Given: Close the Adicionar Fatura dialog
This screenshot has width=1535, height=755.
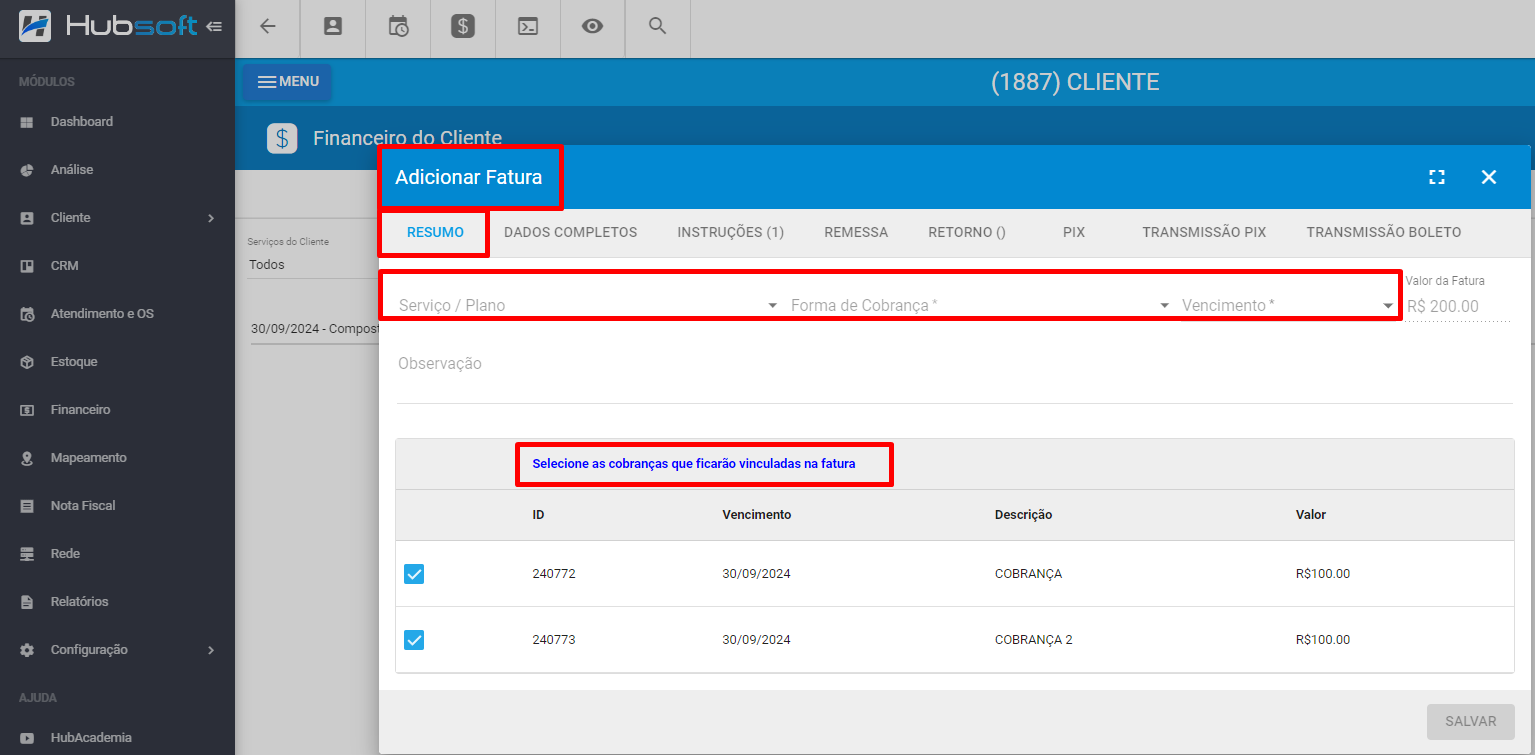Looking at the screenshot, I should 1489,177.
